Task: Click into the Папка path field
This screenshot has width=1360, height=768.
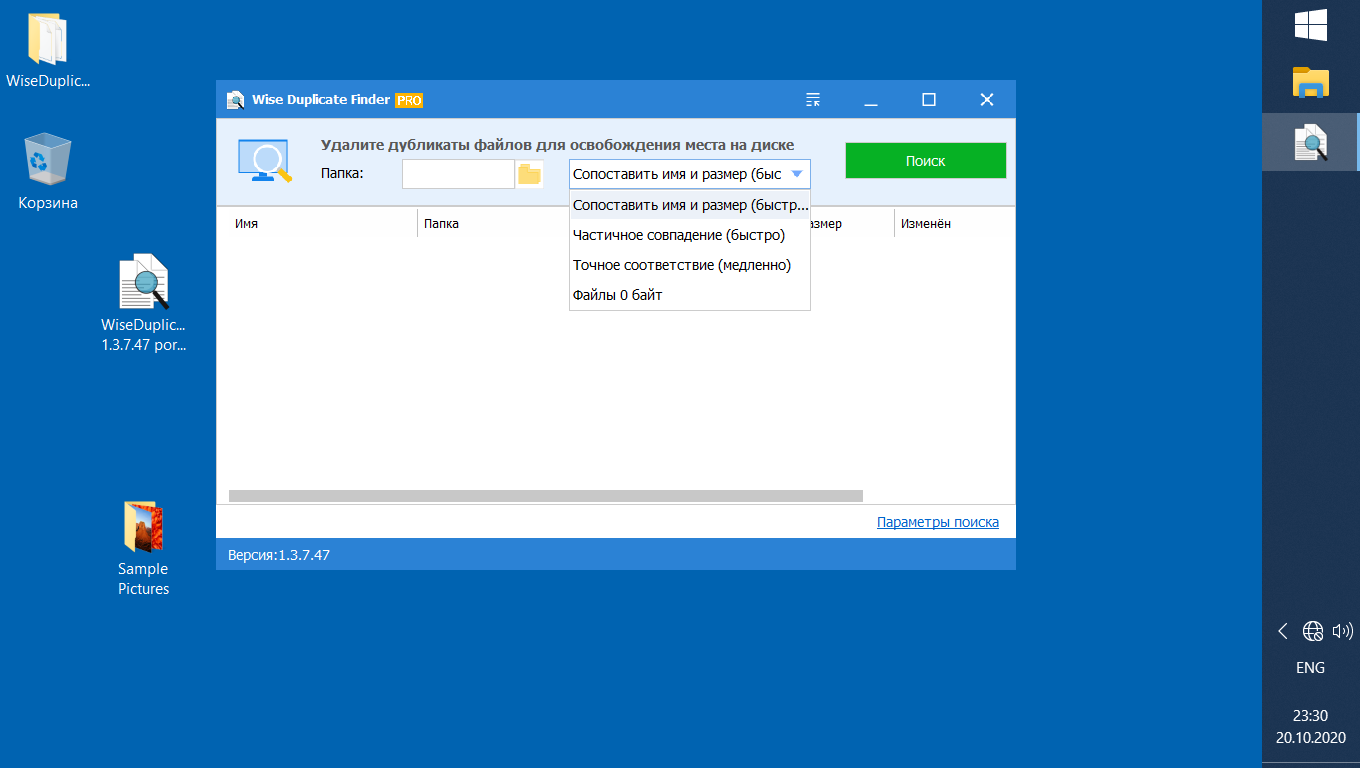Action: click(458, 174)
